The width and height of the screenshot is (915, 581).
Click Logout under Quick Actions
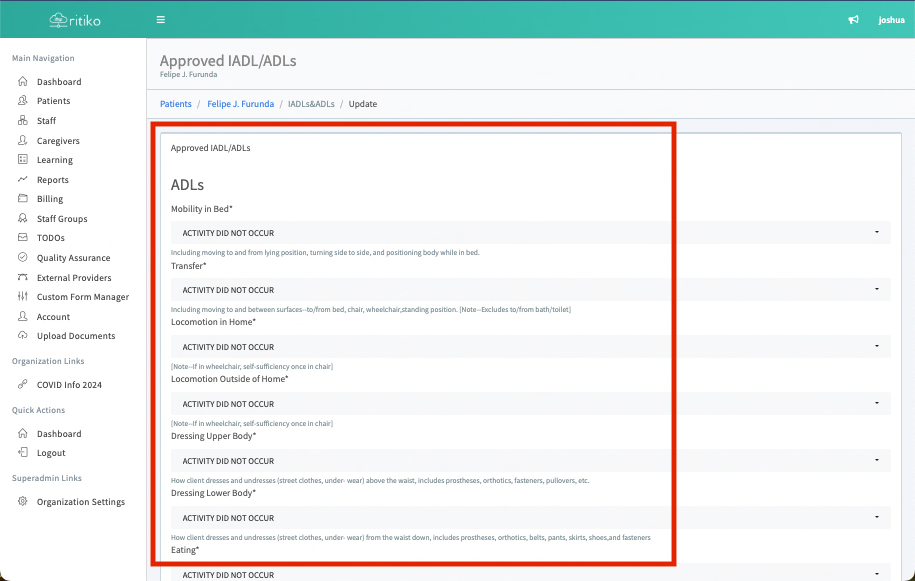51,453
